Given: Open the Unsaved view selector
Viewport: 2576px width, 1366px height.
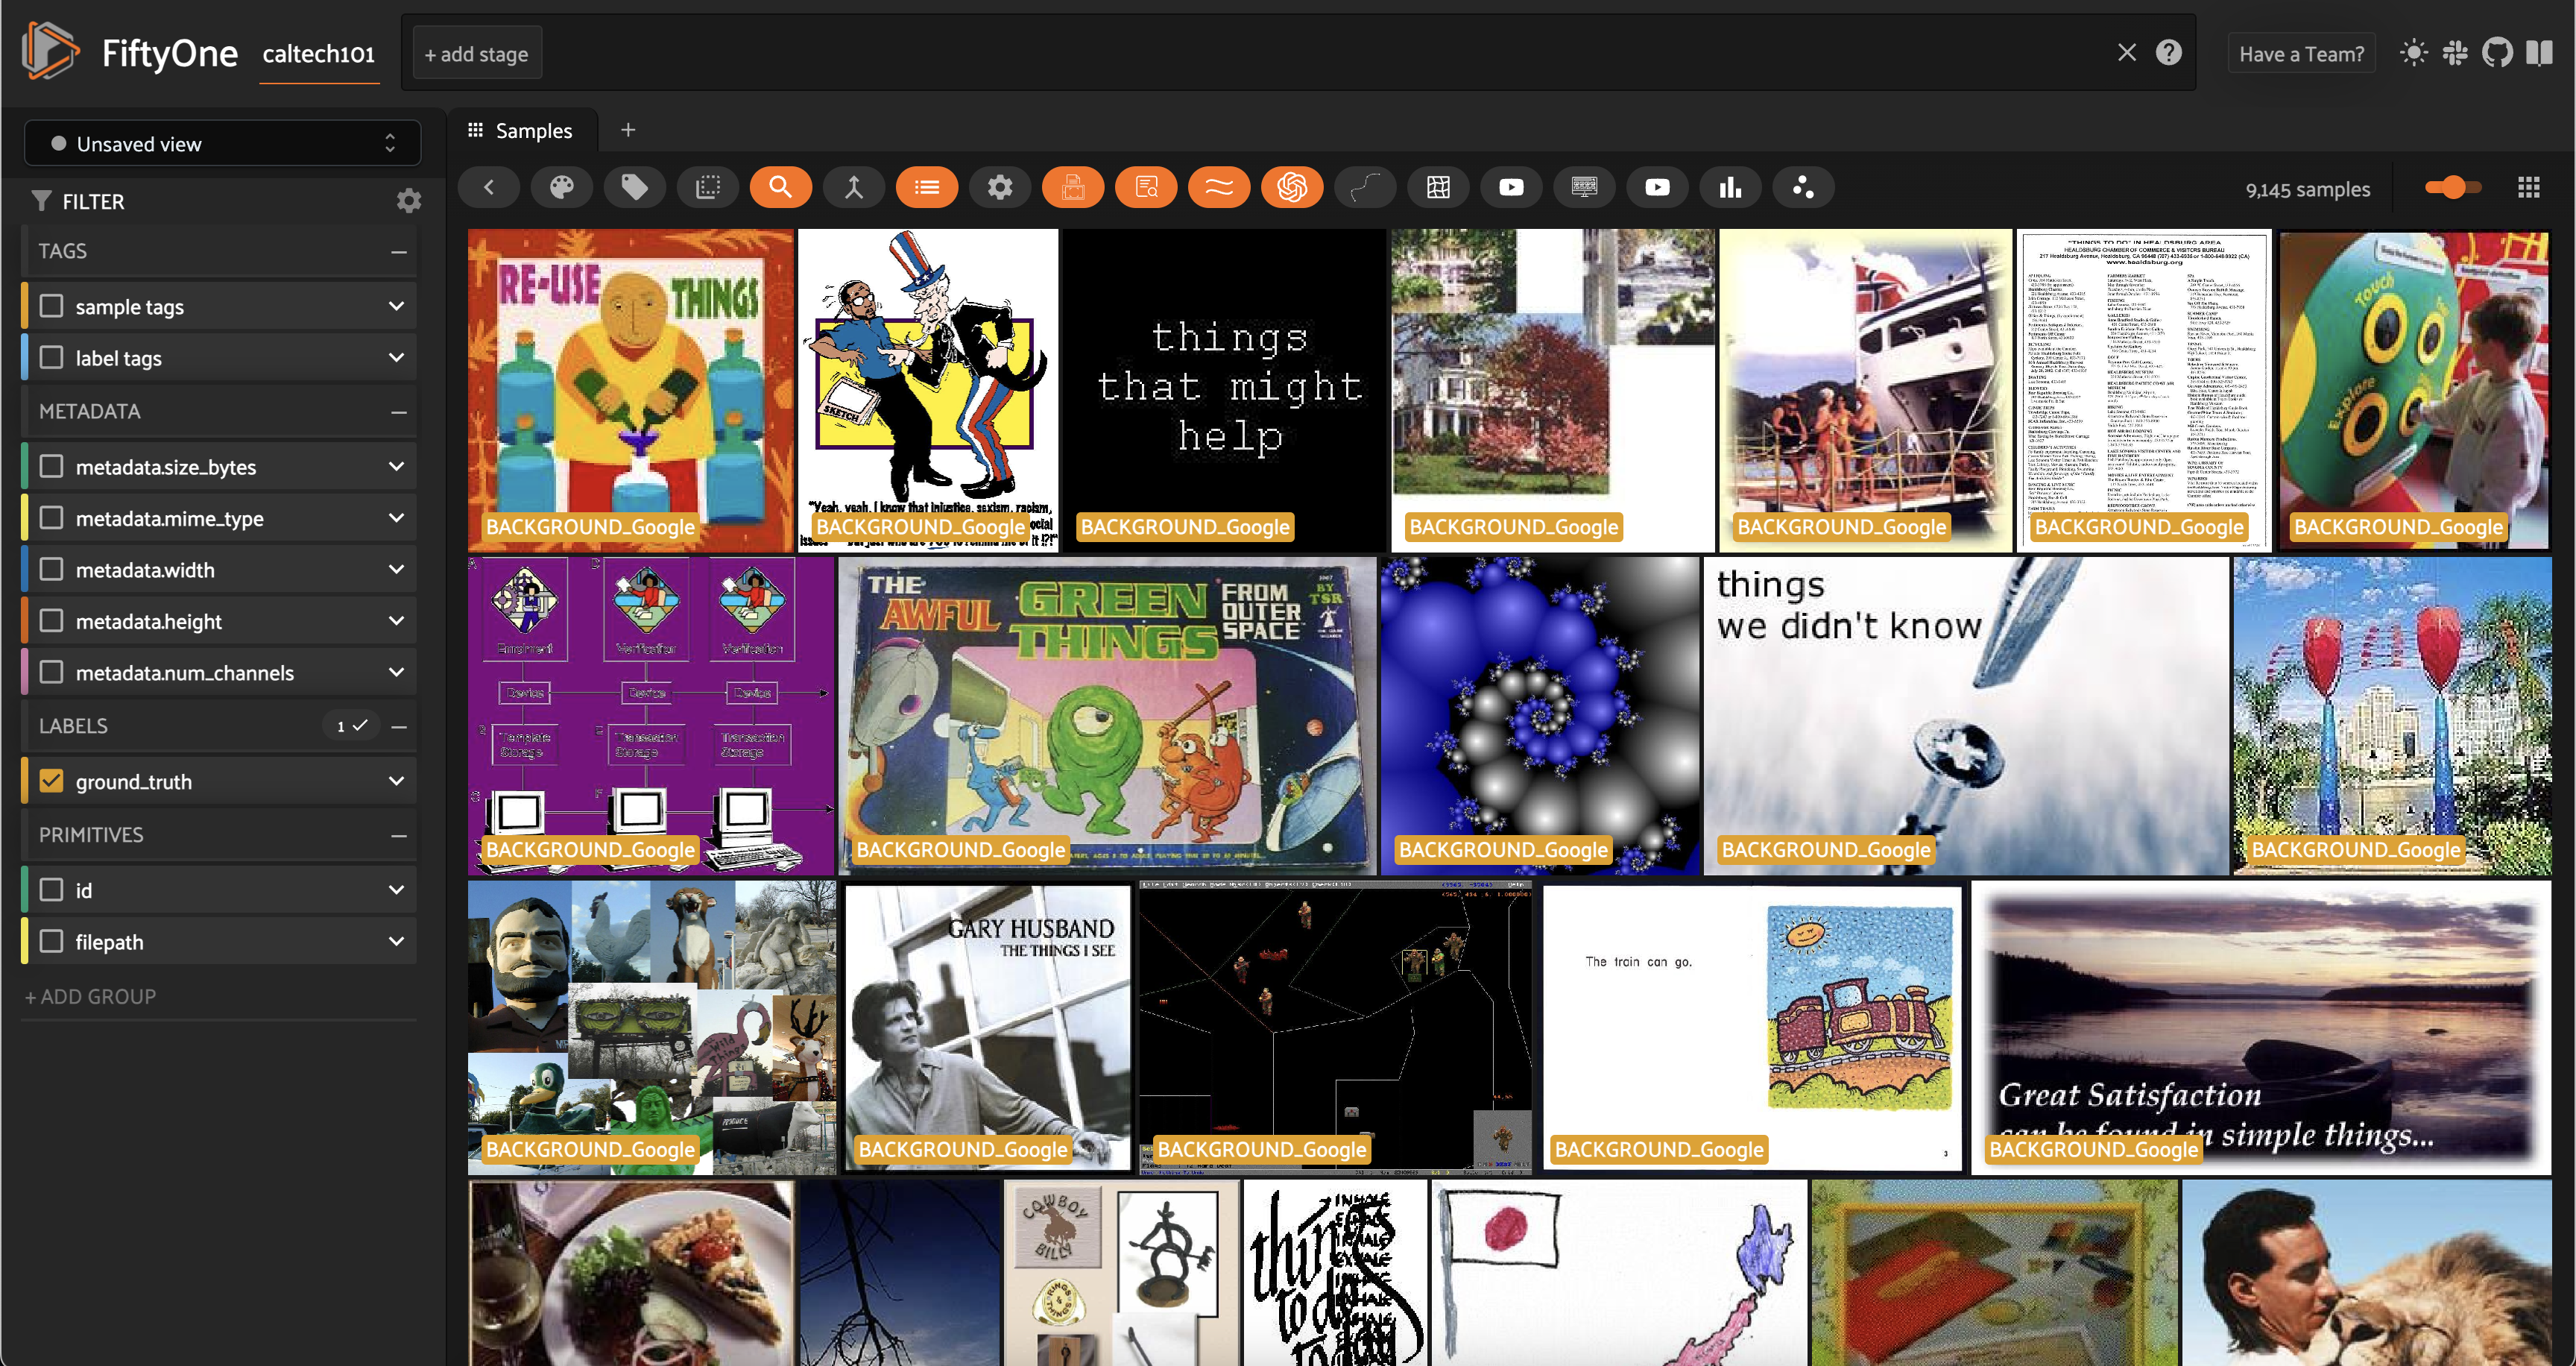Looking at the screenshot, I should 222,144.
